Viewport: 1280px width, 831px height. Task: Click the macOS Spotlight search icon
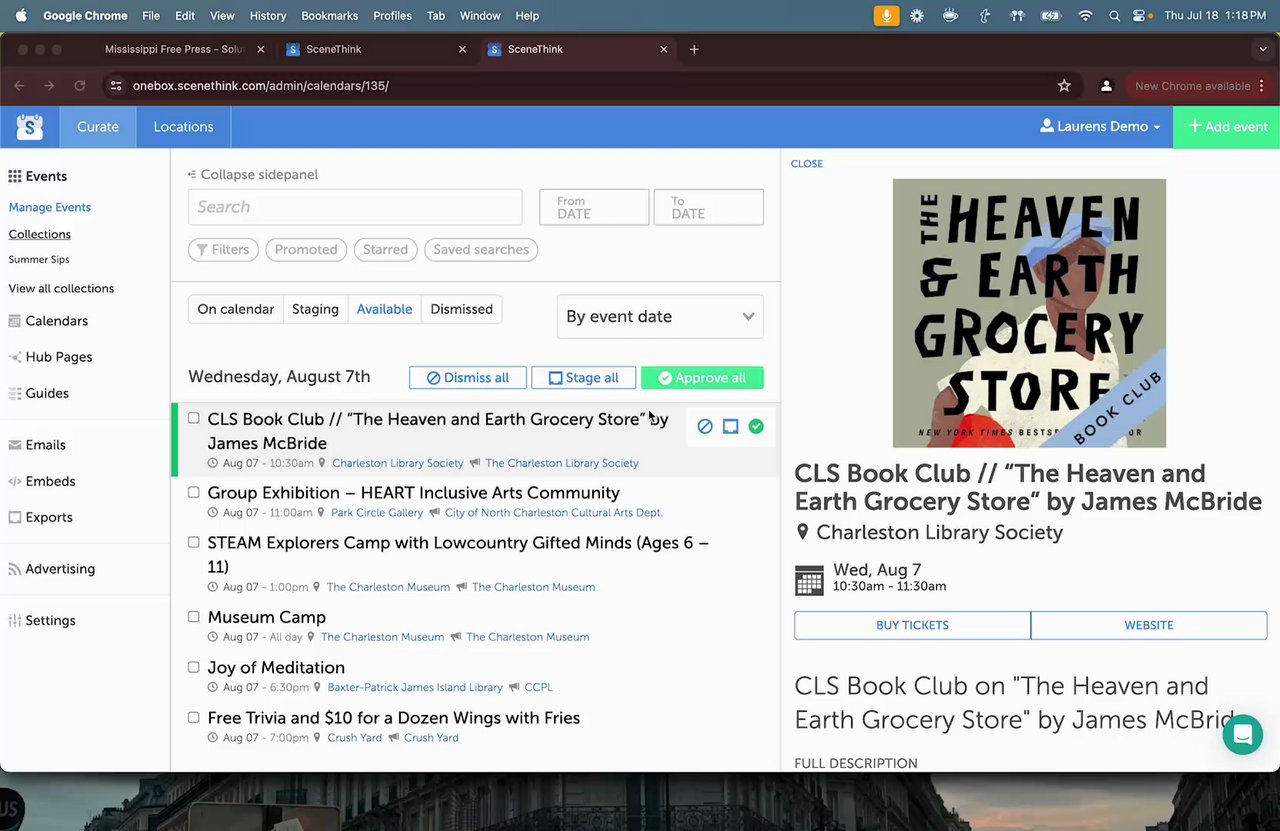point(1114,16)
